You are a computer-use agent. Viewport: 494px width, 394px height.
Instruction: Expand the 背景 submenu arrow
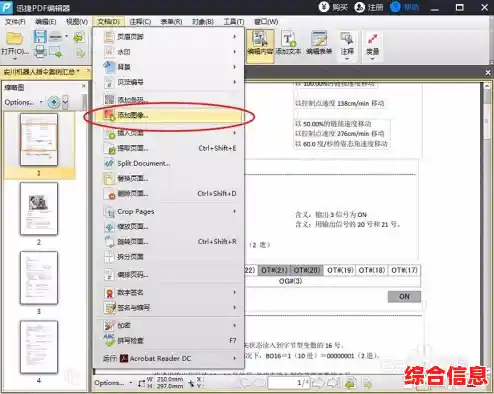coord(235,67)
